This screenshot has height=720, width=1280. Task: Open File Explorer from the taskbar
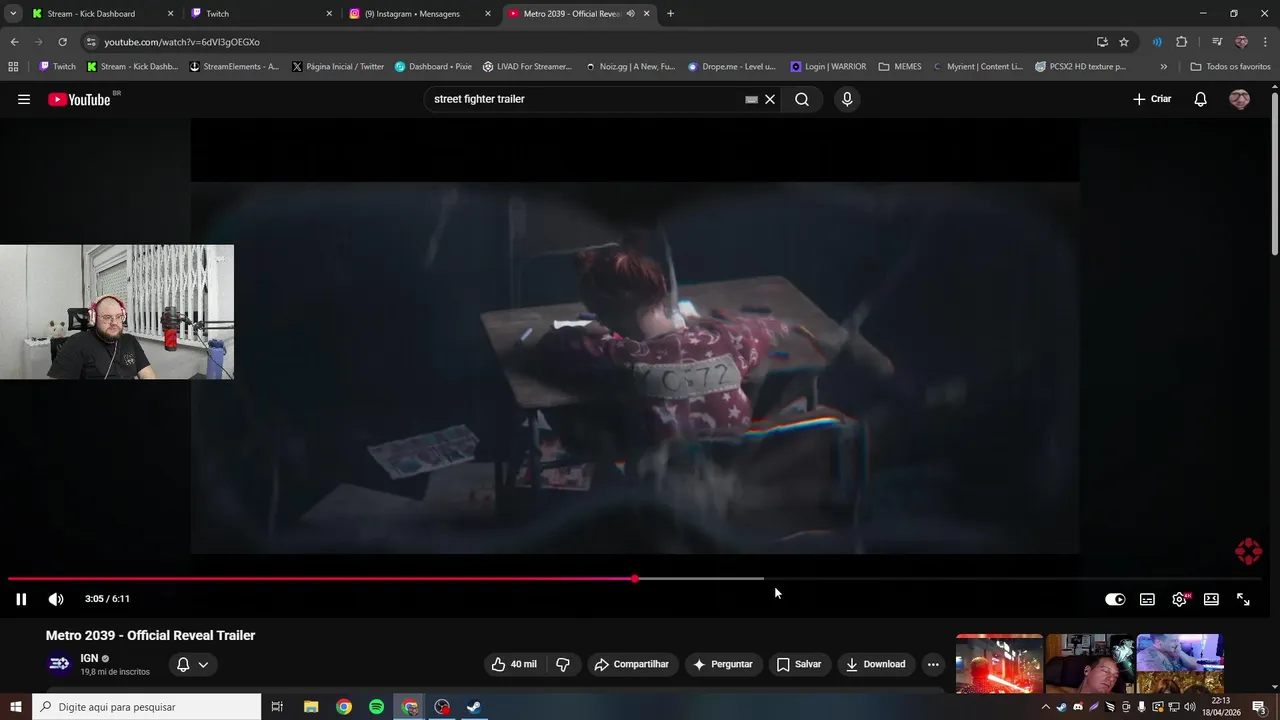click(x=311, y=707)
